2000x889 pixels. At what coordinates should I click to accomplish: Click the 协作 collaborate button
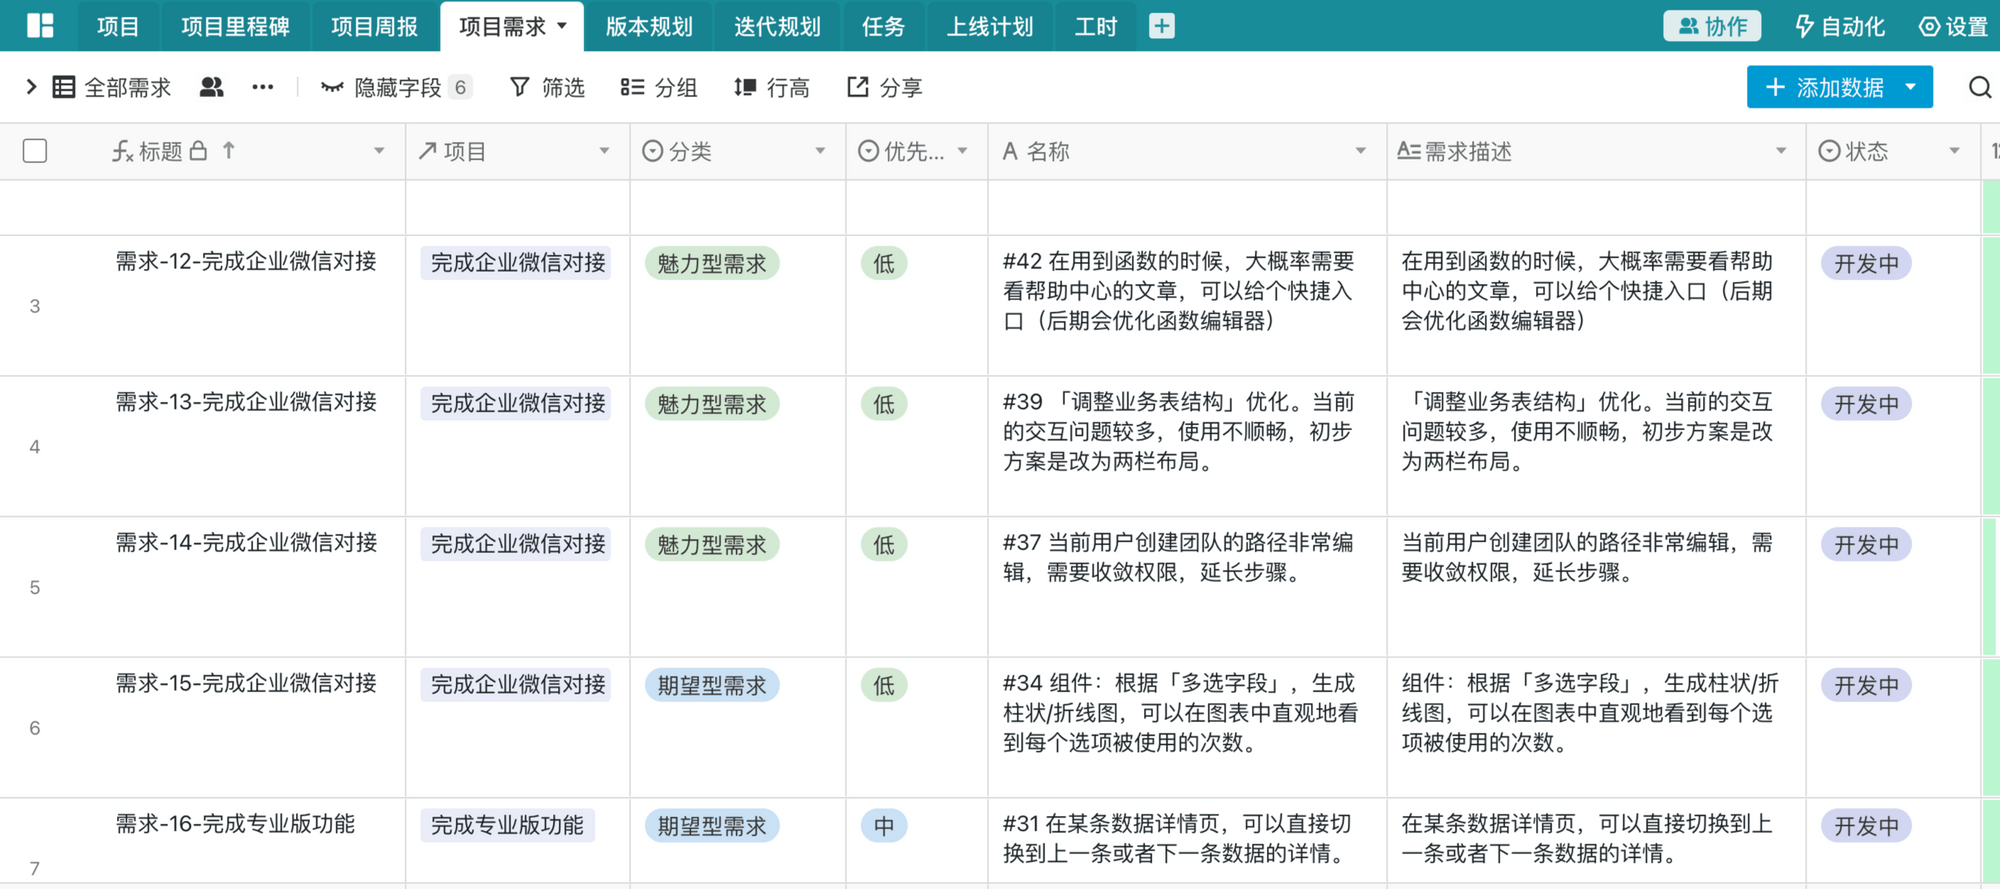point(1712,26)
